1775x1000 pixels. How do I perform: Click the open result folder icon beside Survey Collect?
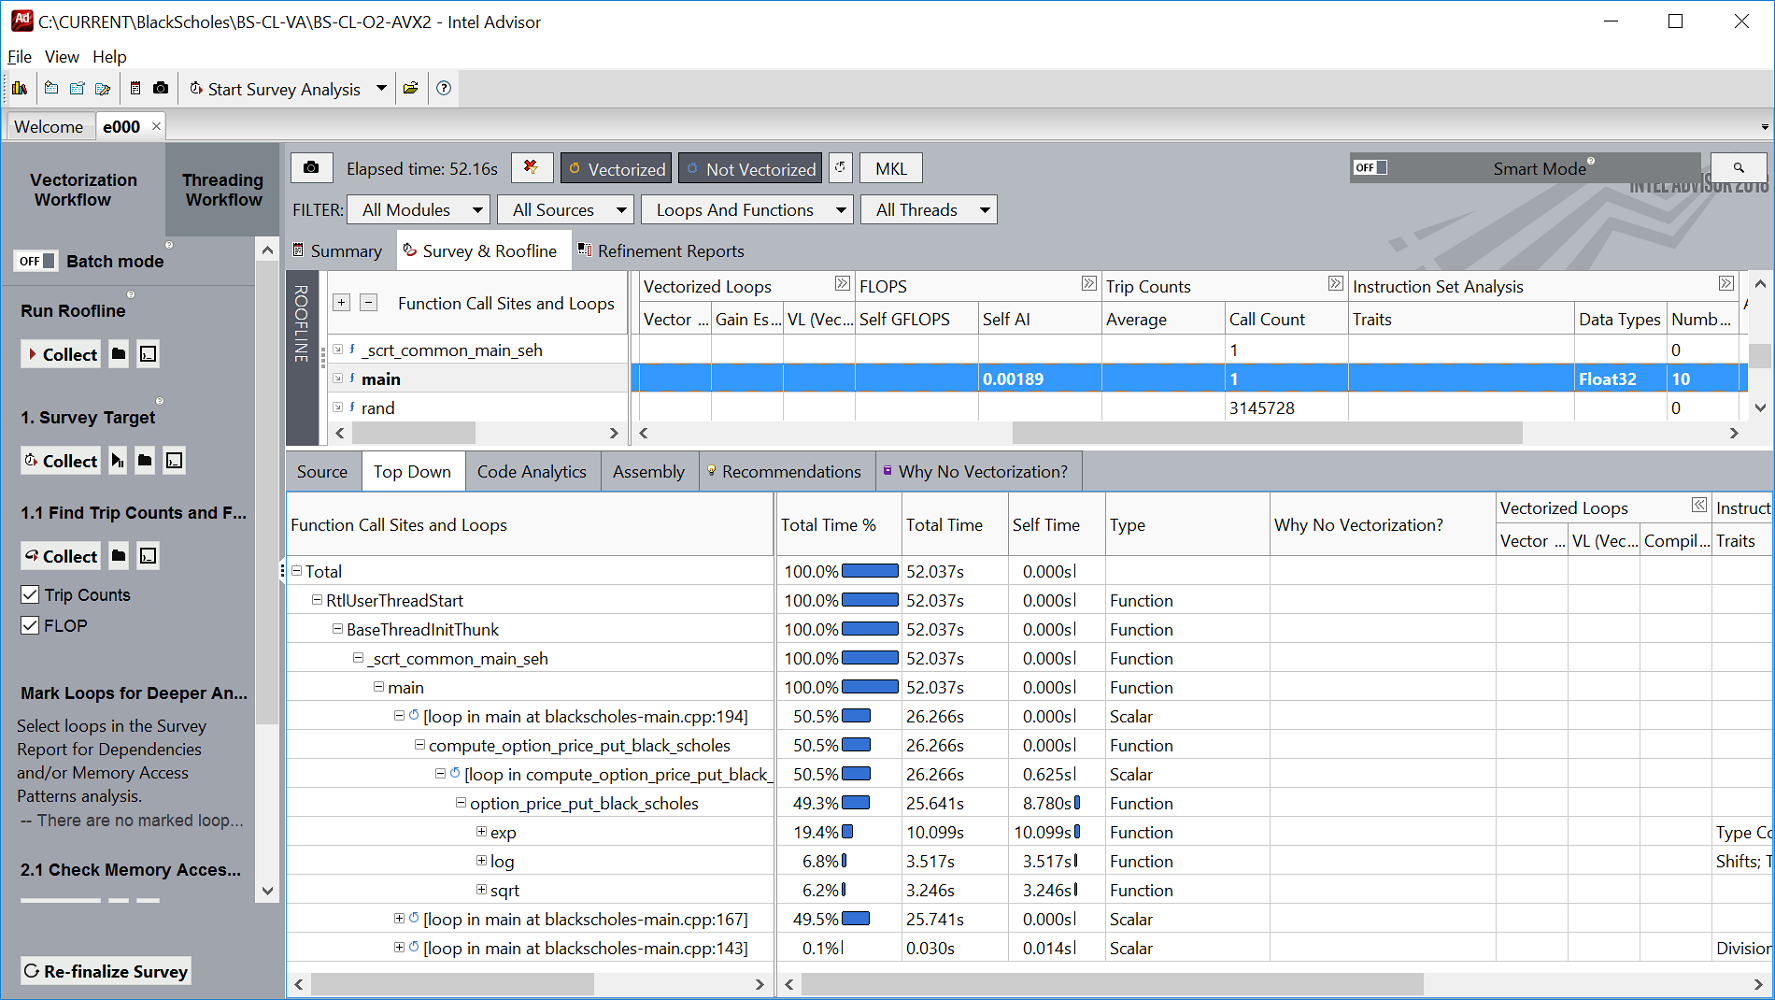pyautogui.click(x=144, y=460)
